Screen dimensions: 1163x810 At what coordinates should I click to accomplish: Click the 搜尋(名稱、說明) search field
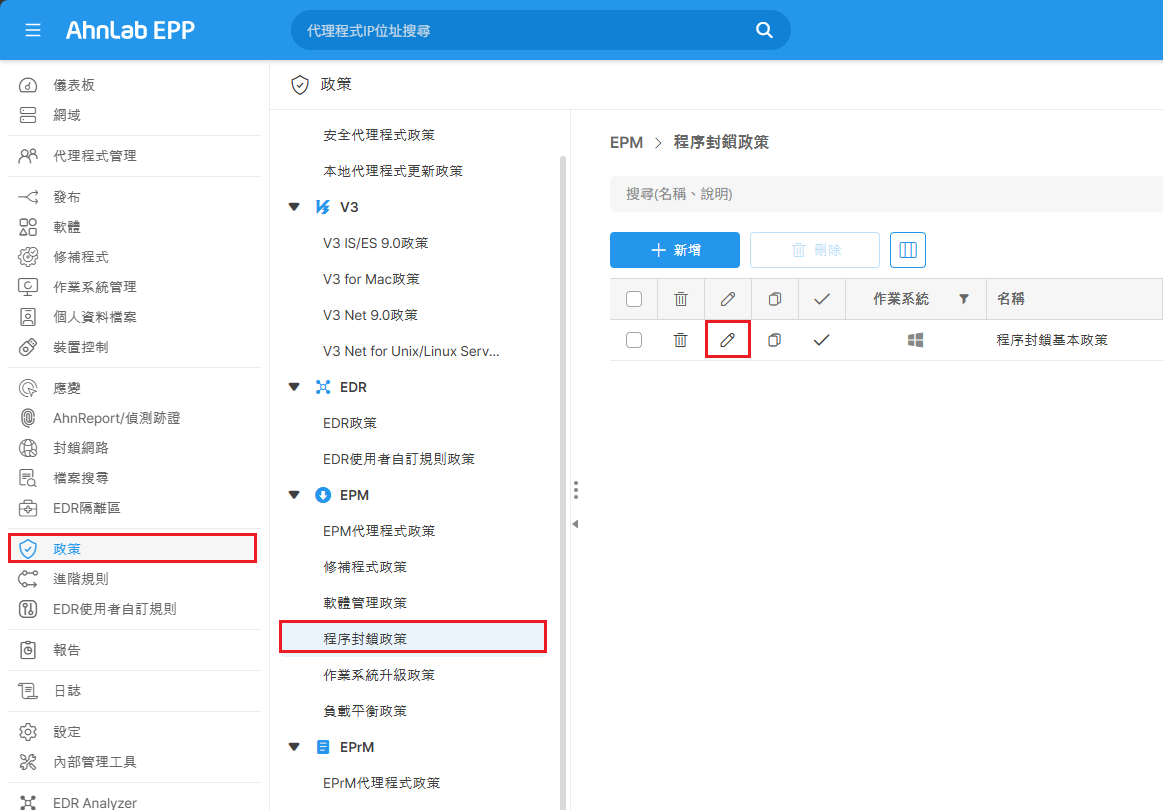pyautogui.click(x=886, y=194)
